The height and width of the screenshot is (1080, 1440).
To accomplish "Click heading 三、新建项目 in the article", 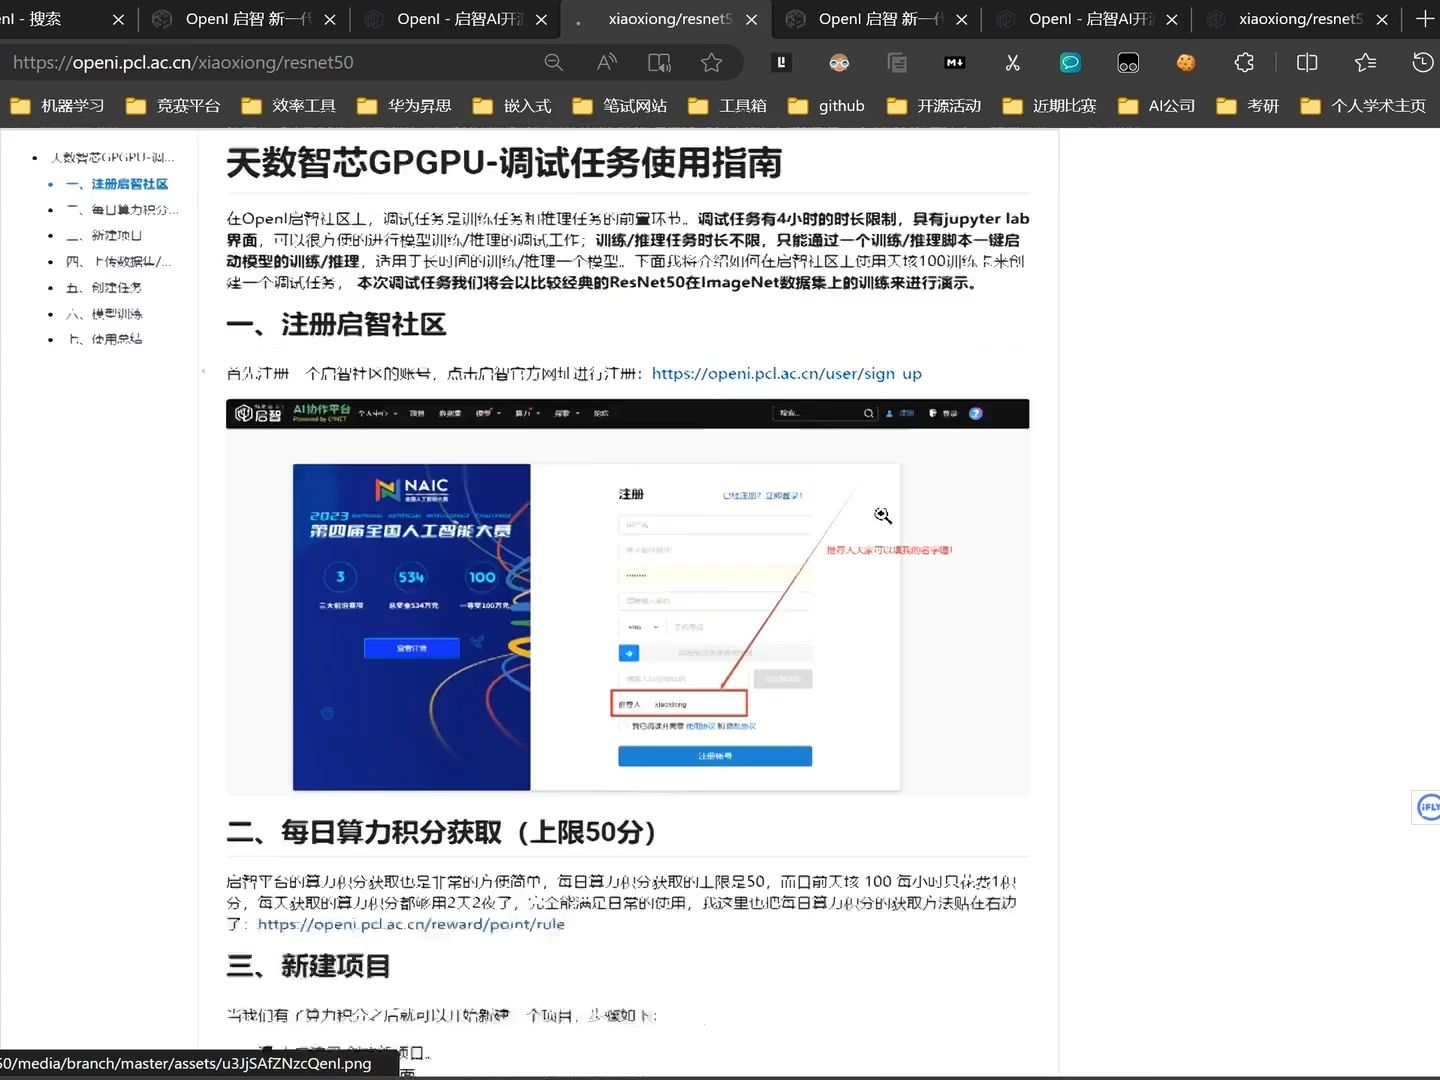I will 308,966.
